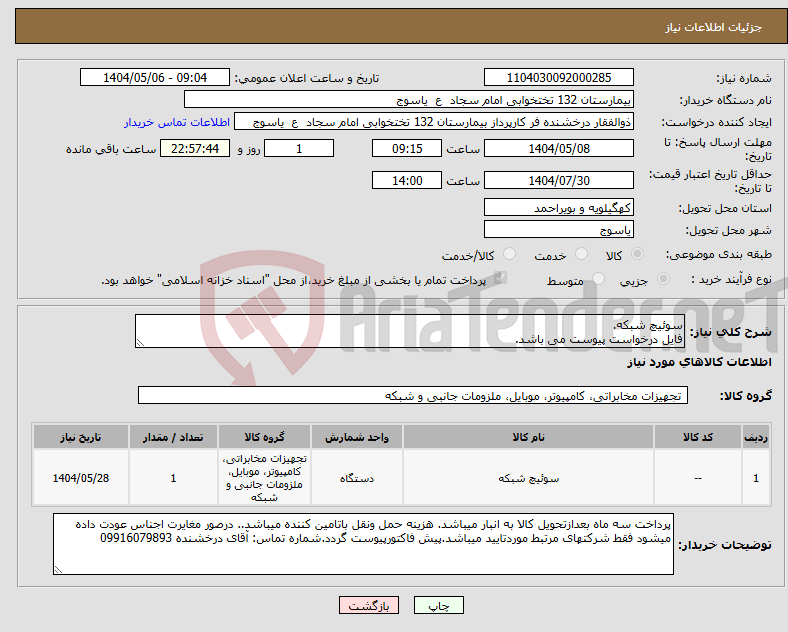Click the بازگشت back button
Screen dimensions: 788x632
pyautogui.click(x=369, y=605)
